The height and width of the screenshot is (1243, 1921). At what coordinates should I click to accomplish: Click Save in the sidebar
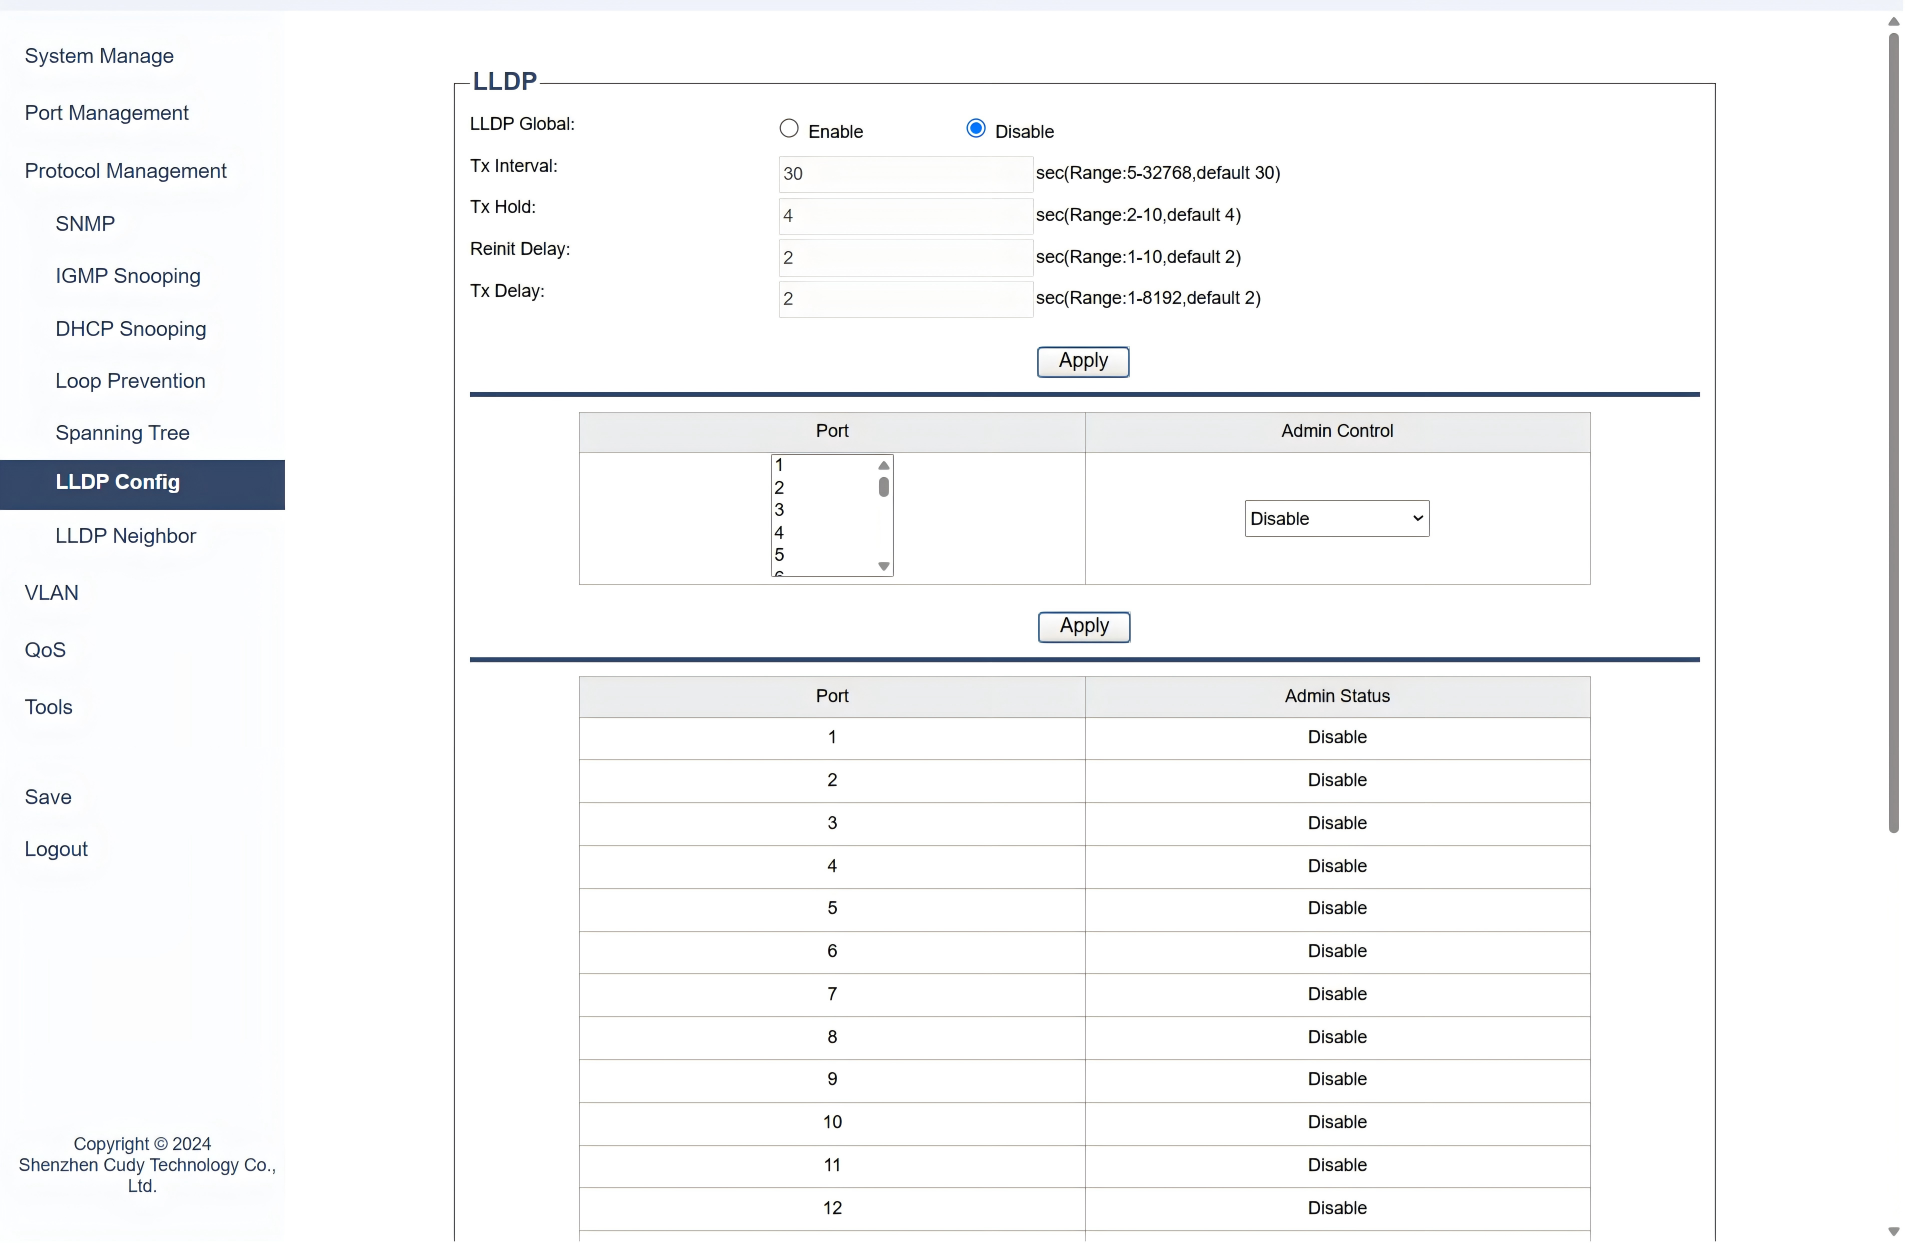point(48,797)
